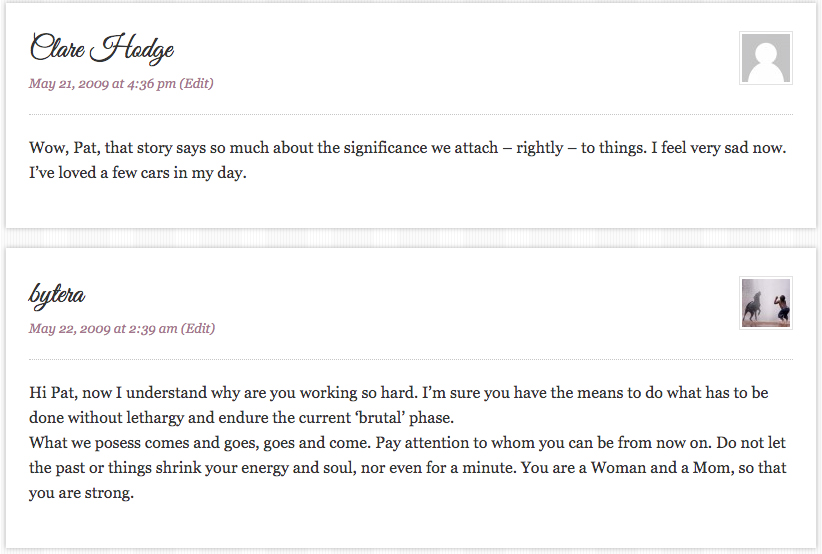
Task: Click the May 21, 2009 at 4:36 pm permalink
Action: coord(102,83)
